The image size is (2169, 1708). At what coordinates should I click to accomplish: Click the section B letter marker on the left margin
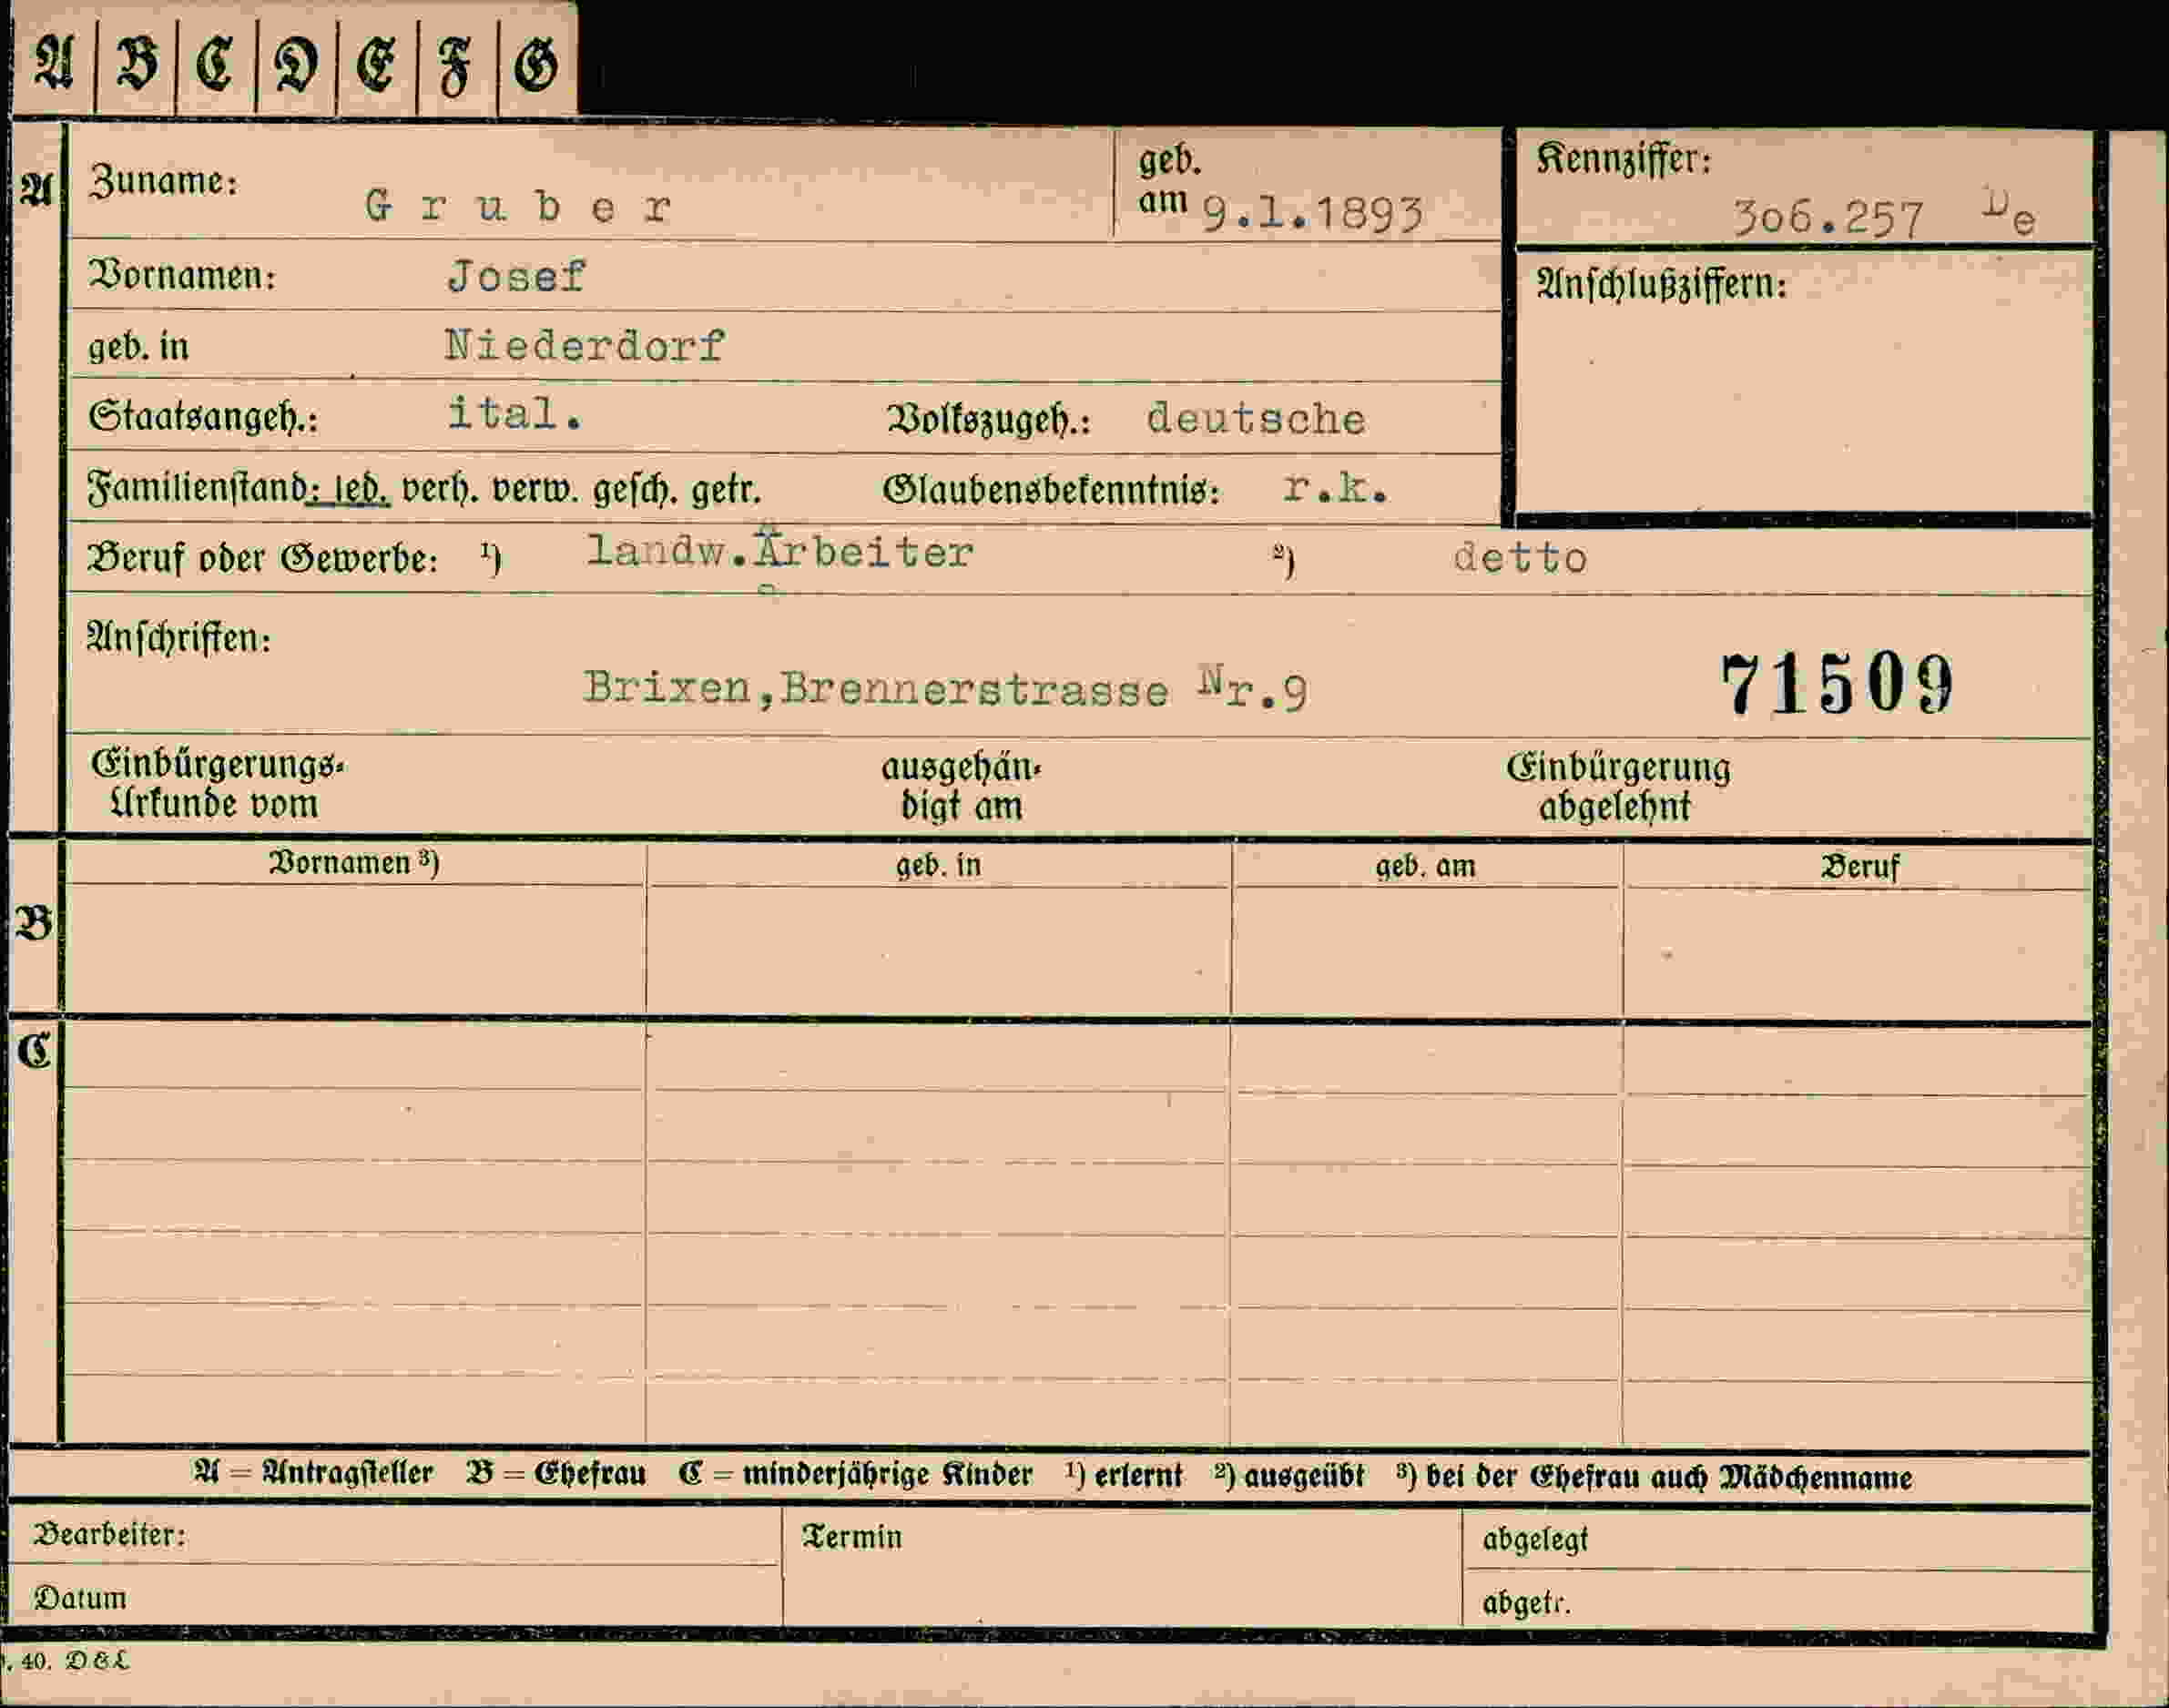point(34,924)
